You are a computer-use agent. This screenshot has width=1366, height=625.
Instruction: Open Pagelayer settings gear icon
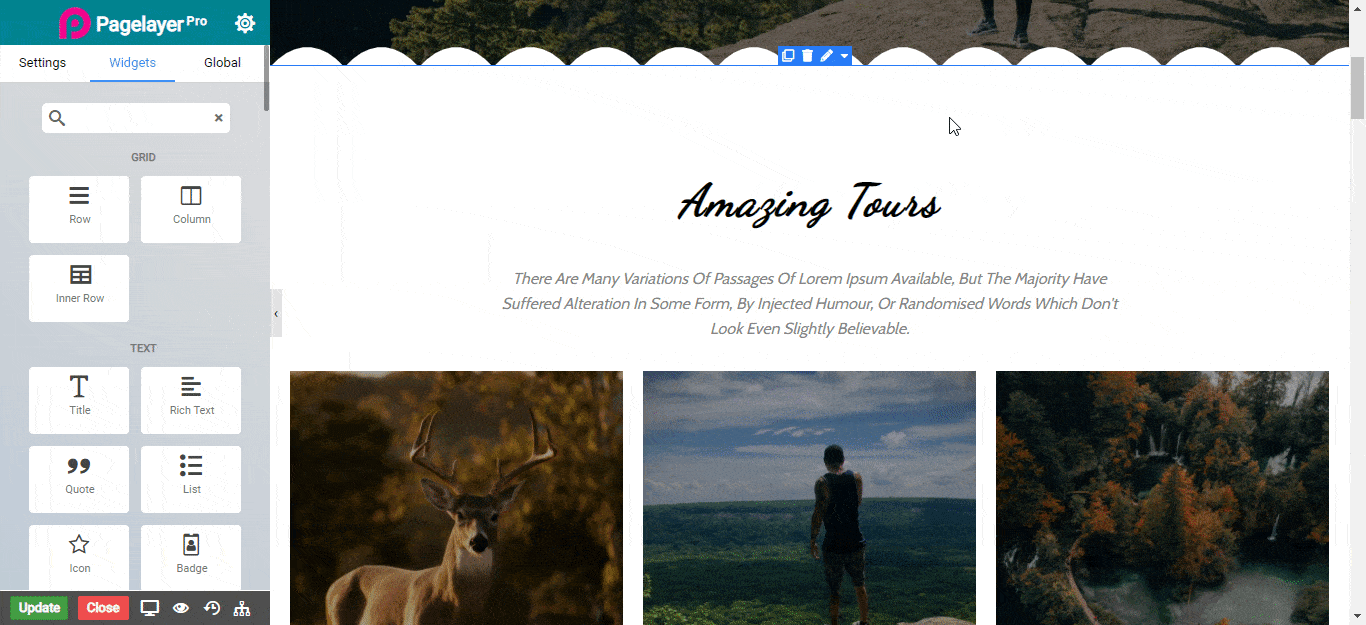tap(245, 23)
